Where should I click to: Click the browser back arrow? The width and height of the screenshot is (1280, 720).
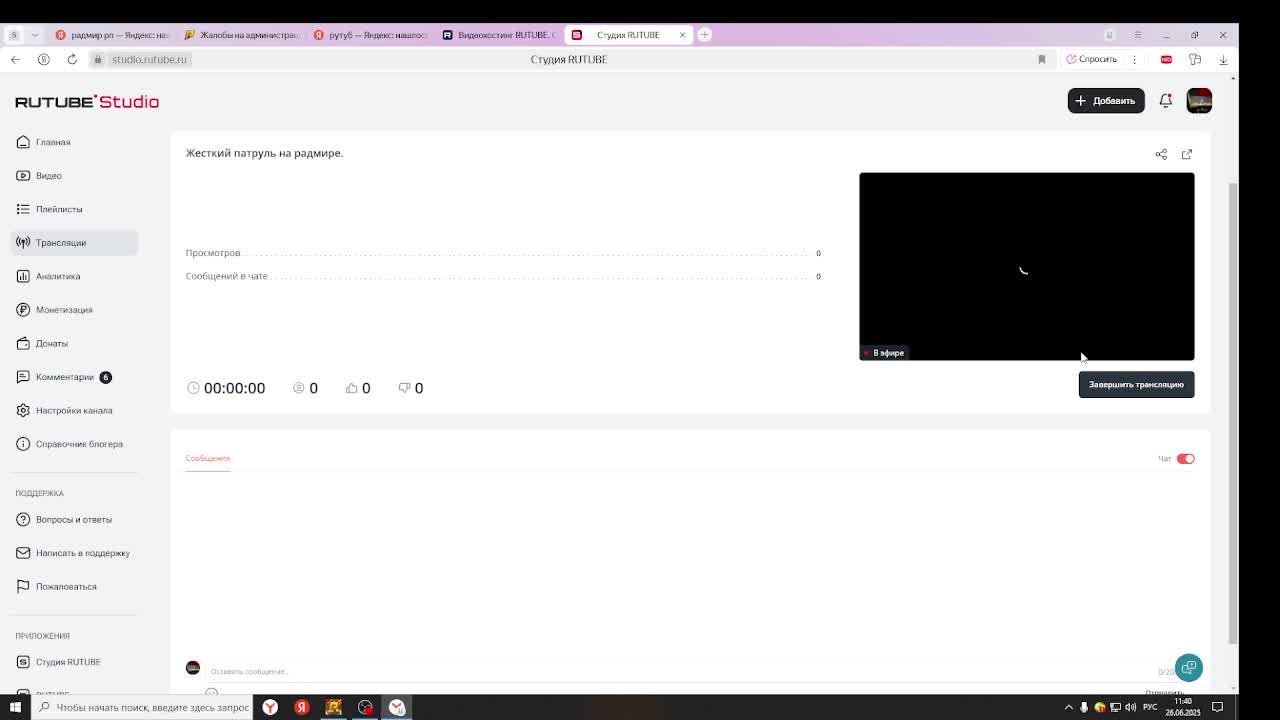15,60
